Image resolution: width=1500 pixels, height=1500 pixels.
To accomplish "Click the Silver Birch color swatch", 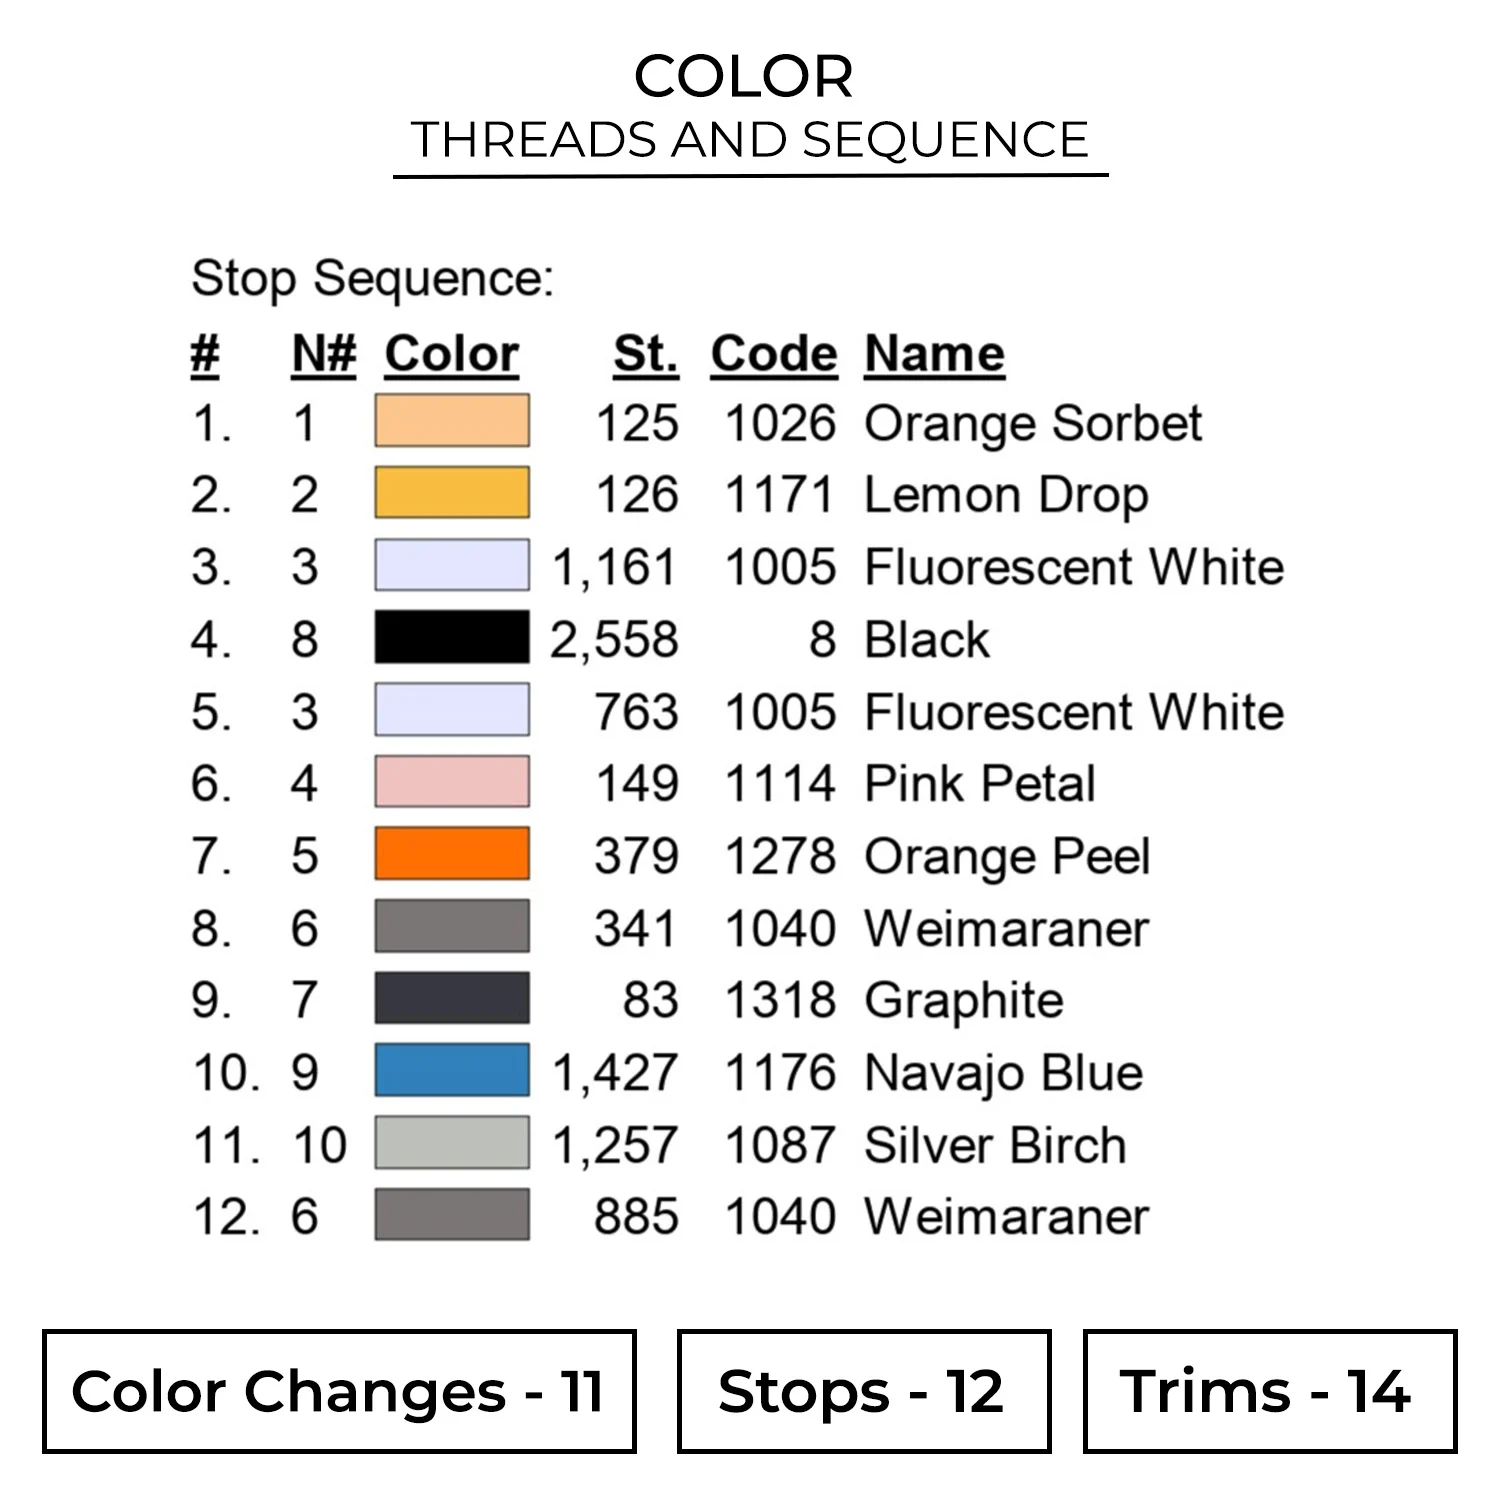I will click(452, 1143).
